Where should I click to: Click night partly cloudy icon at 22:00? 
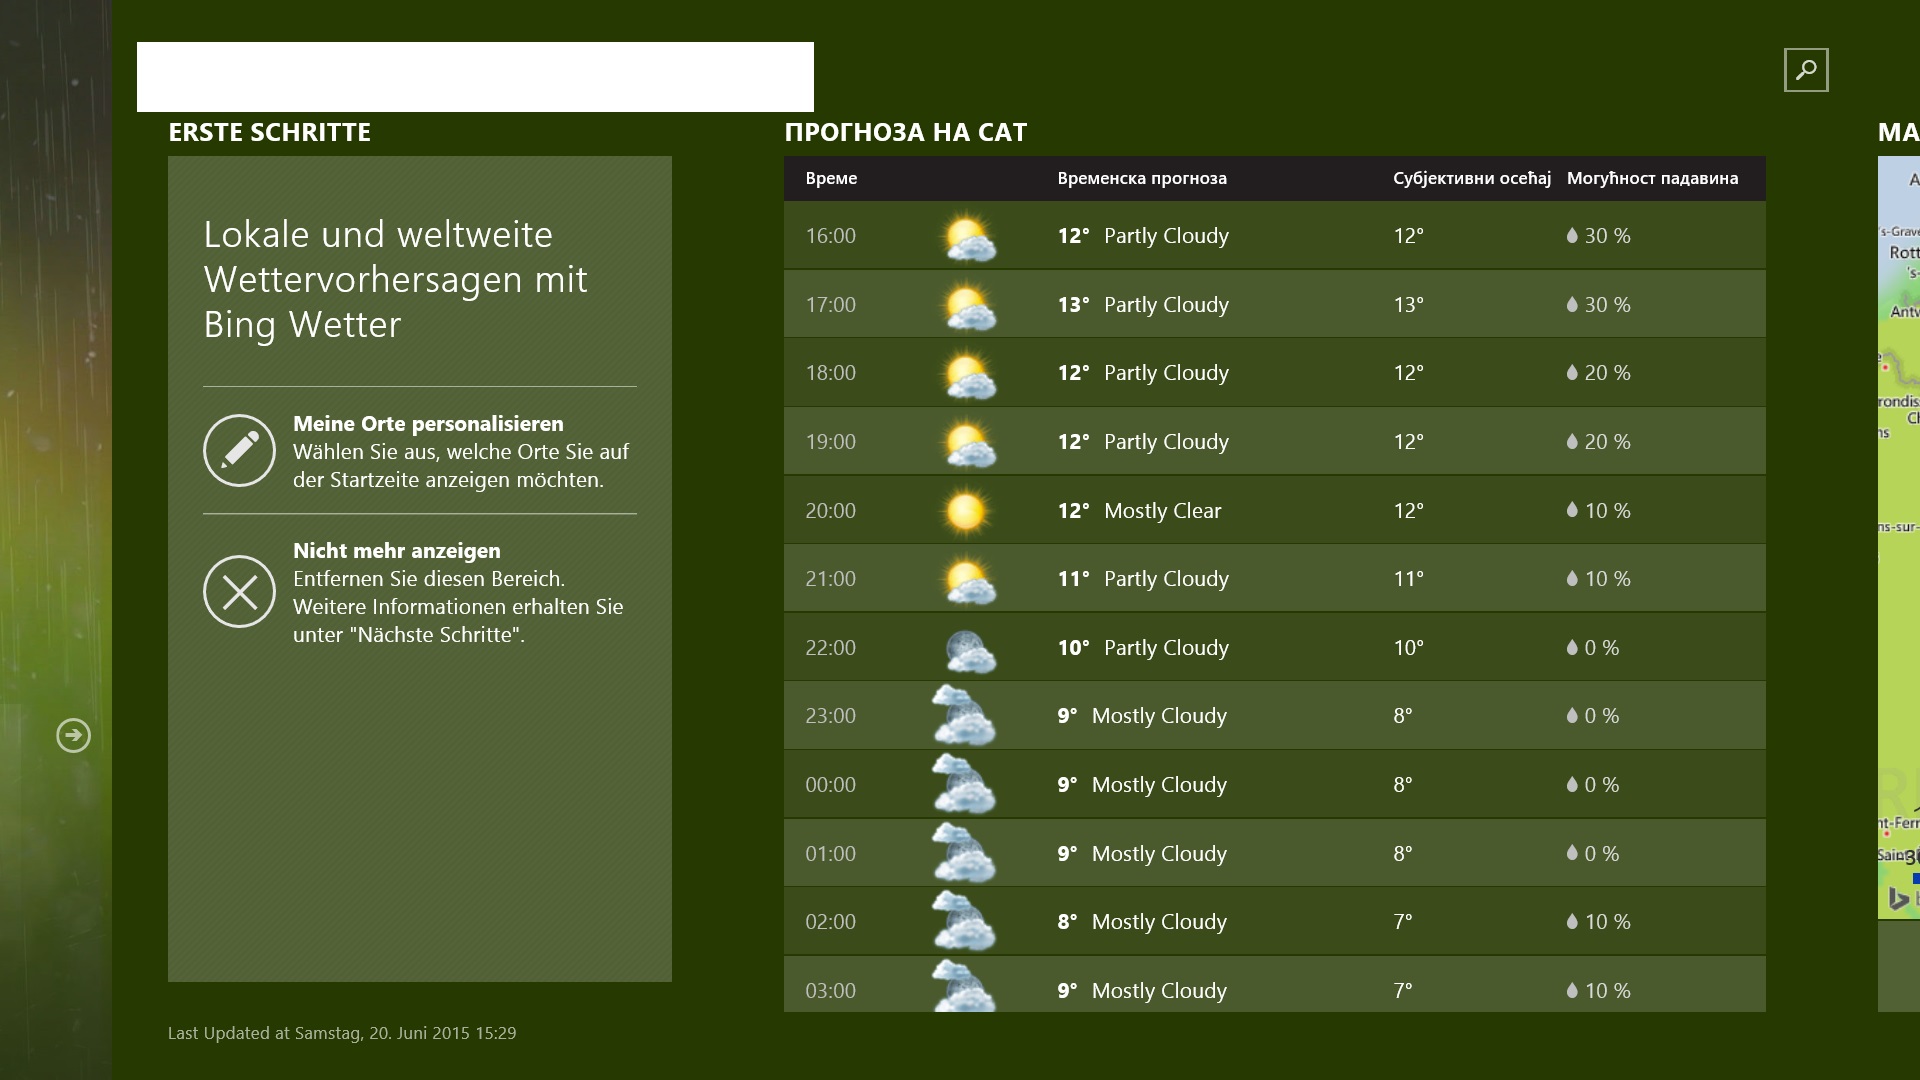pyautogui.click(x=968, y=649)
